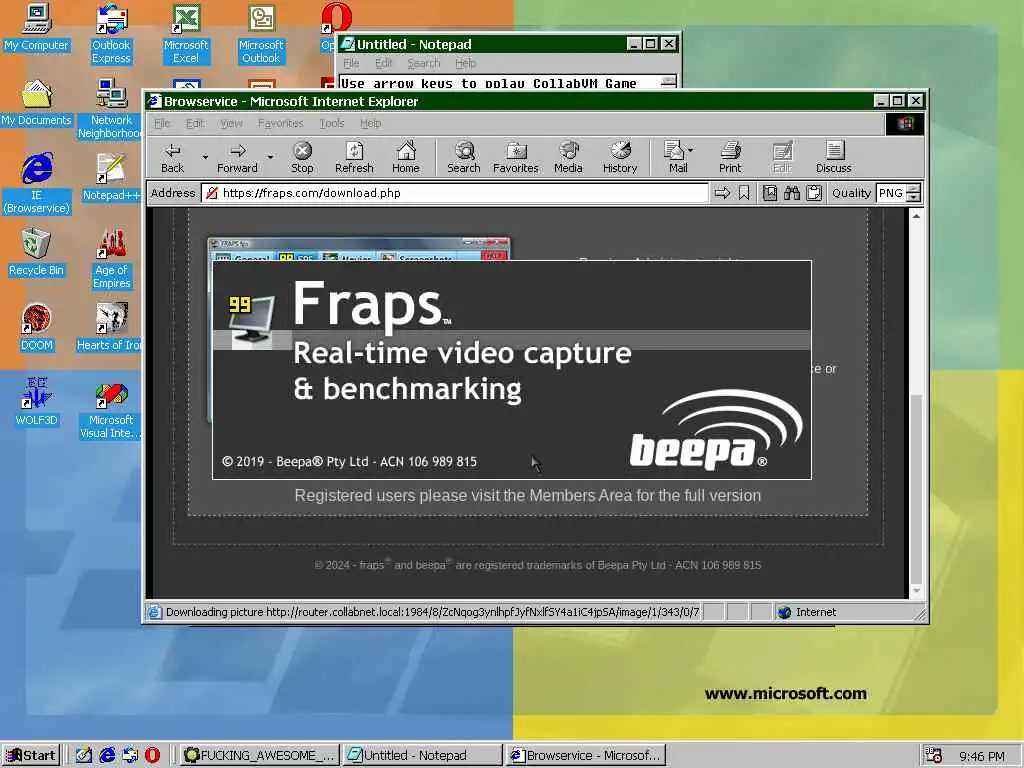Select Recycle Bin desktop icon
The image size is (1024, 768).
[36, 253]
